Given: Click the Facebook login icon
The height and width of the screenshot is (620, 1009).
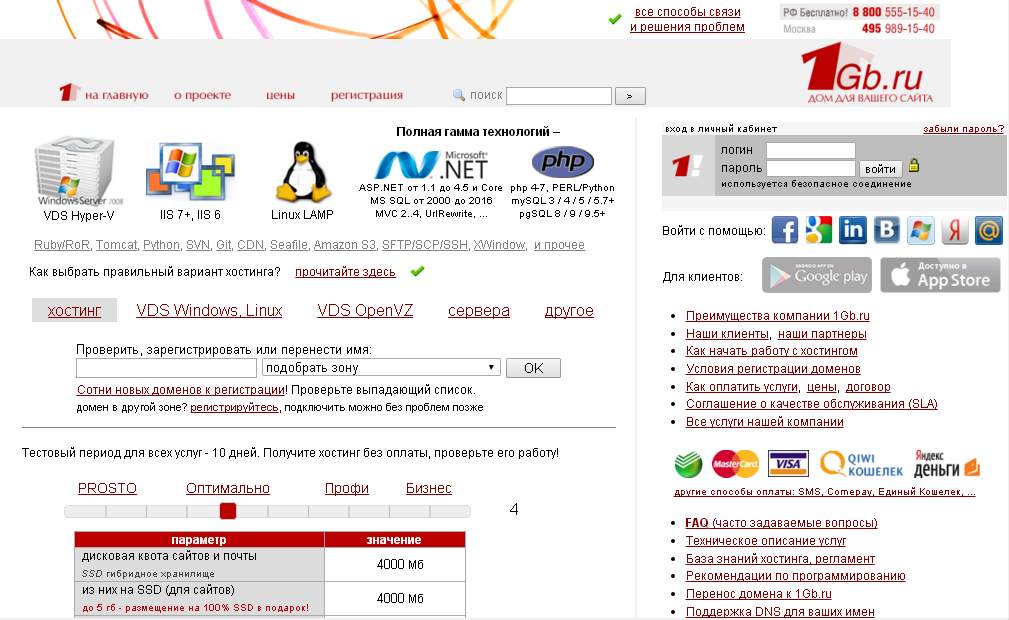Looking at the screenshot, I should pyautogui.click(x=784, y=230).
